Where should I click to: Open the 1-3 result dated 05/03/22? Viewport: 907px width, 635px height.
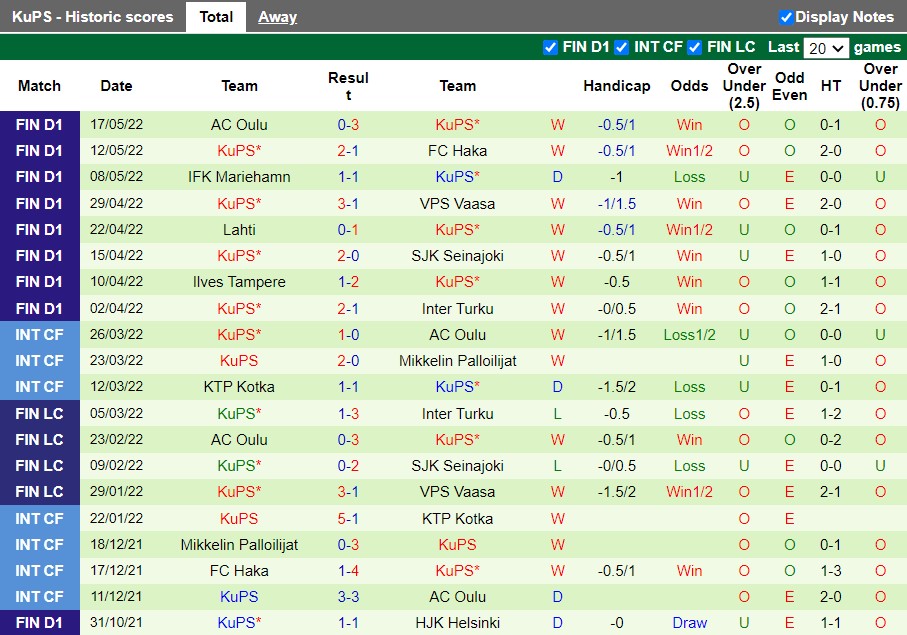(348, 414)
